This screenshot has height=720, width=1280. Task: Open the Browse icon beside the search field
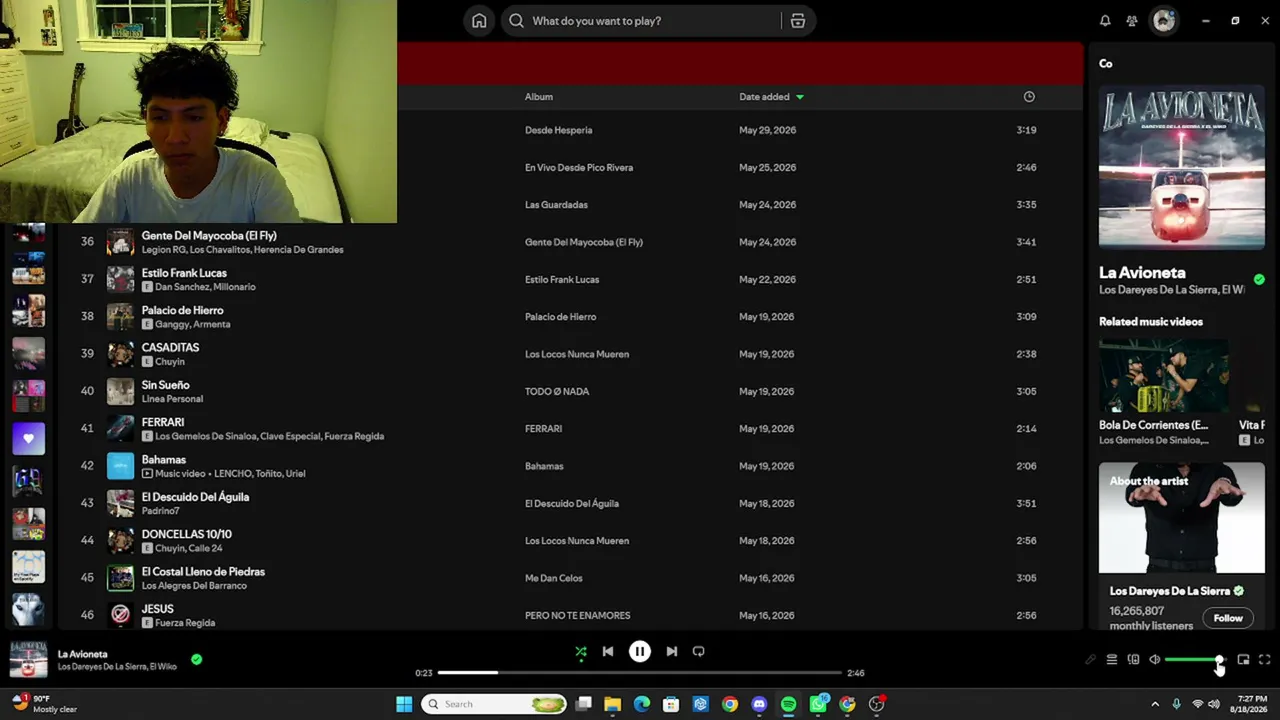tap(798, 21)
